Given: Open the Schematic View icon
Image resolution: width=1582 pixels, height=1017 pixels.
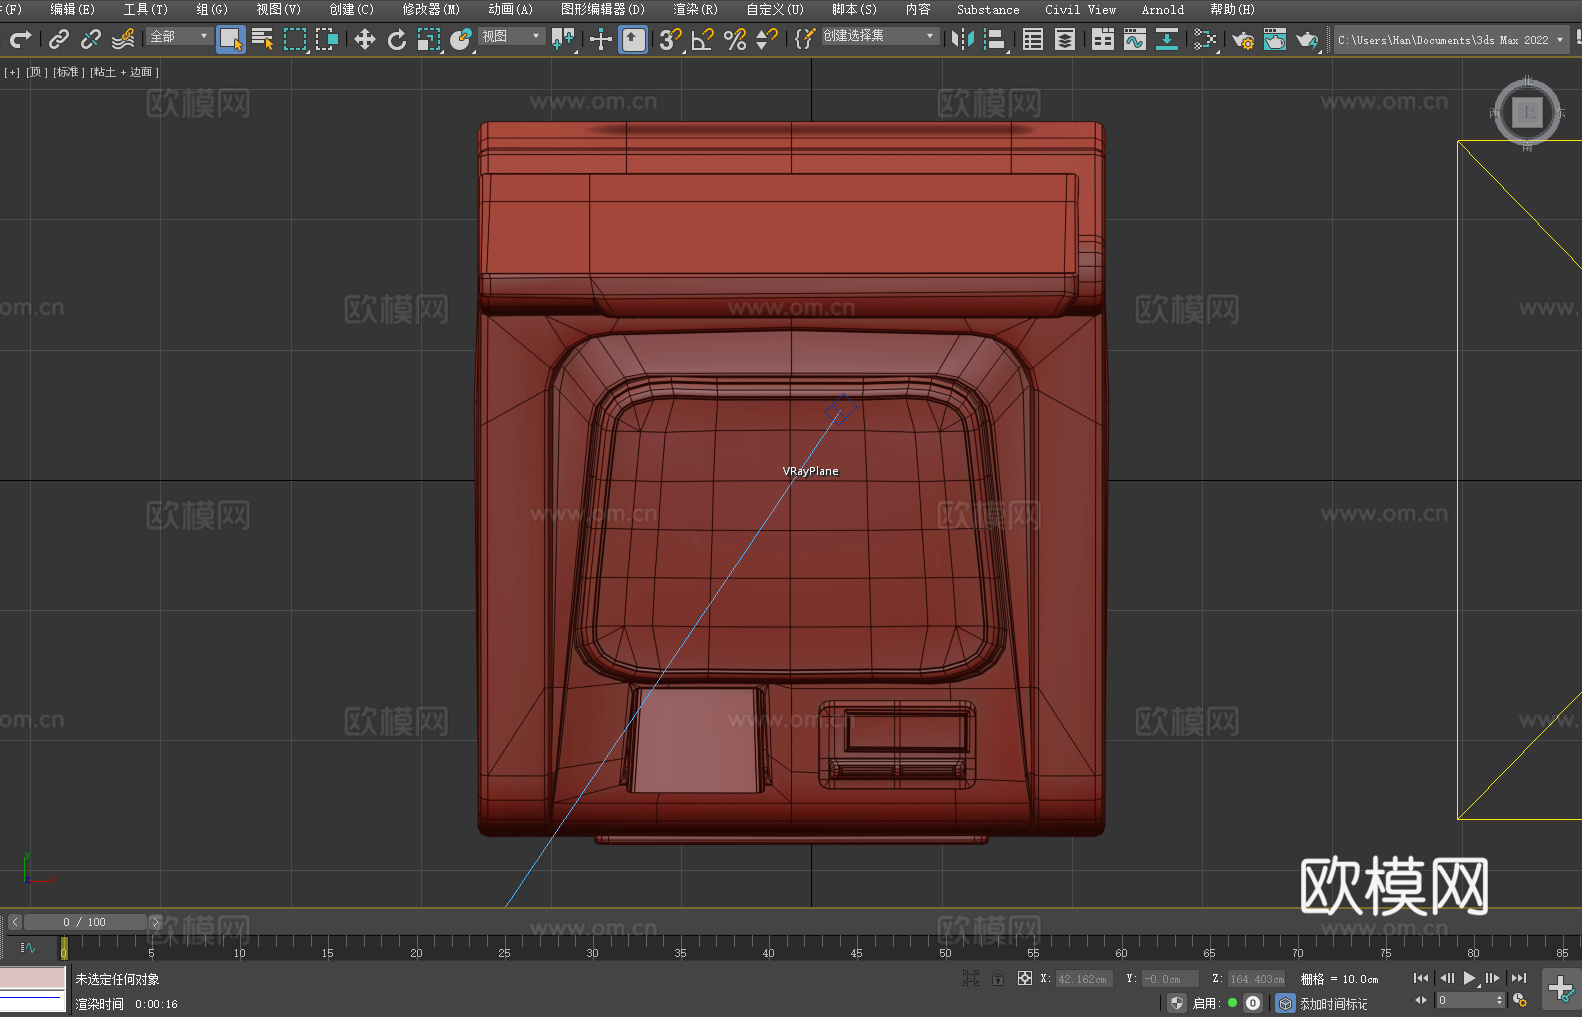Looking at the screenshot, I should [x=1166, y=39].
